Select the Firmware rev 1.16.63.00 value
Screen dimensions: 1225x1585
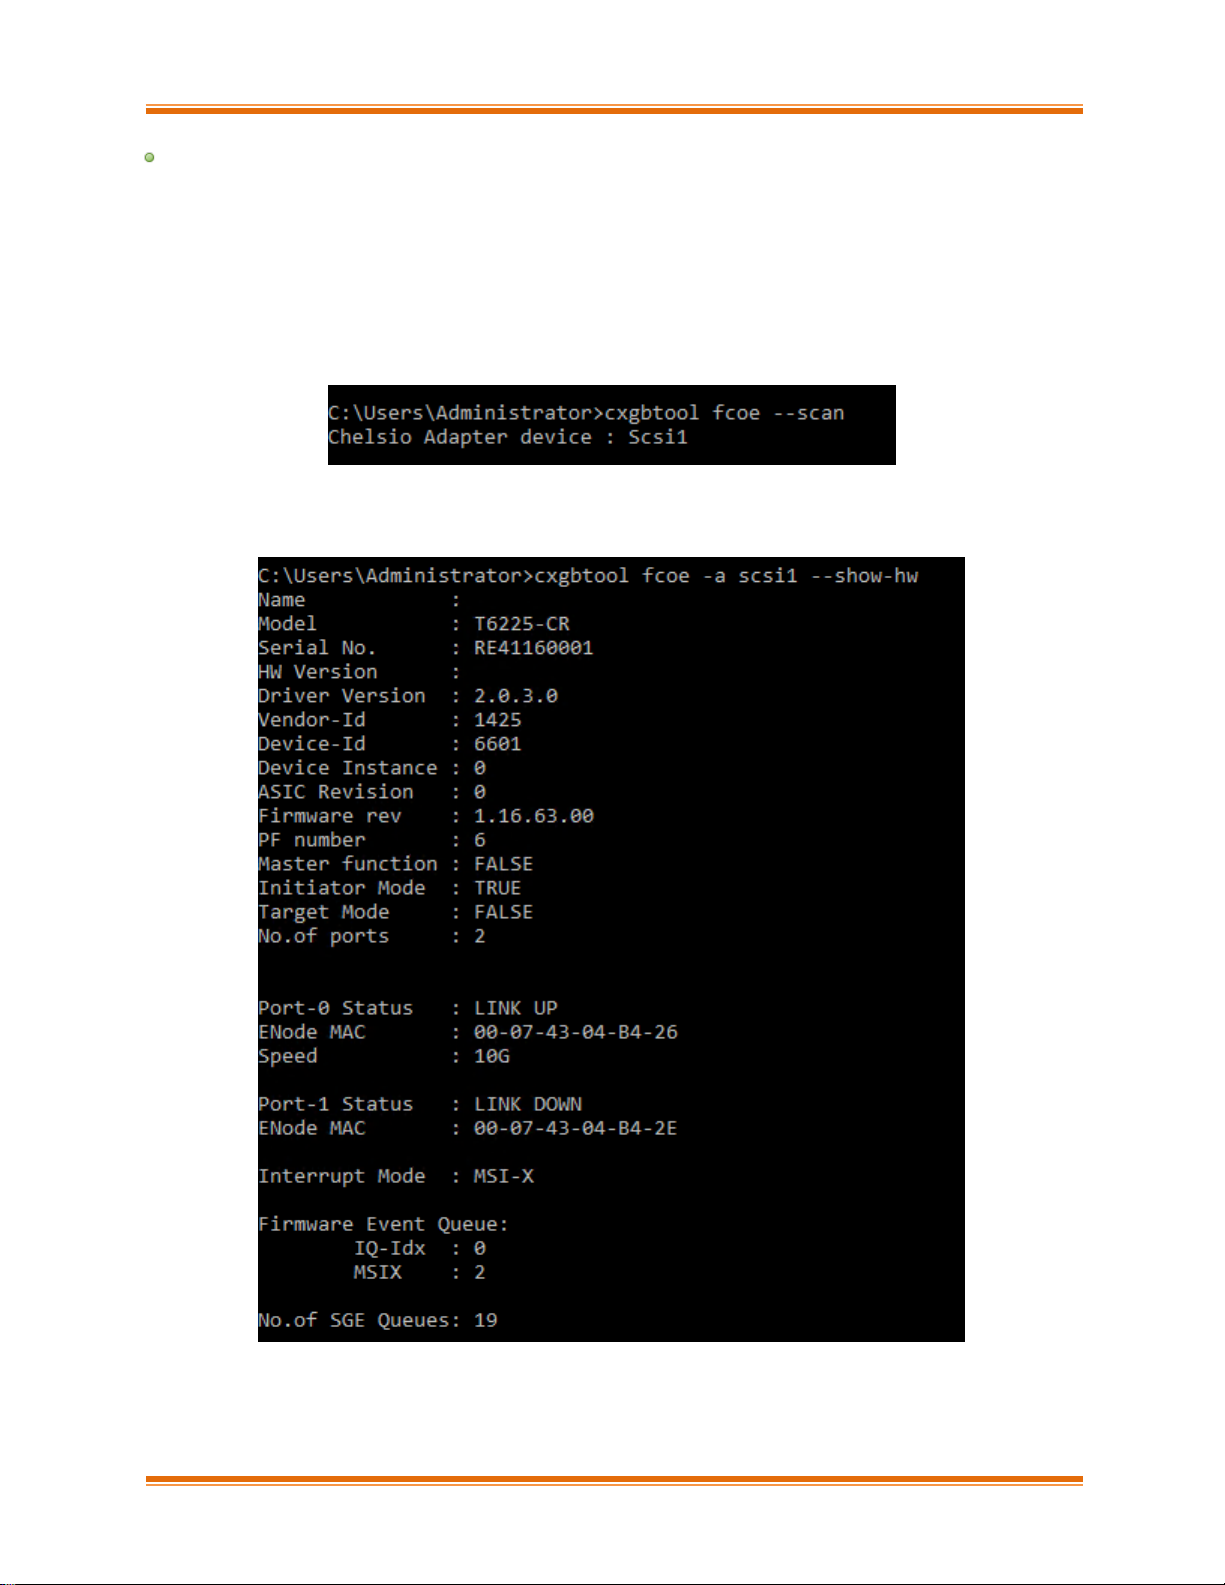pyautogui.click(x=534, y=816)
